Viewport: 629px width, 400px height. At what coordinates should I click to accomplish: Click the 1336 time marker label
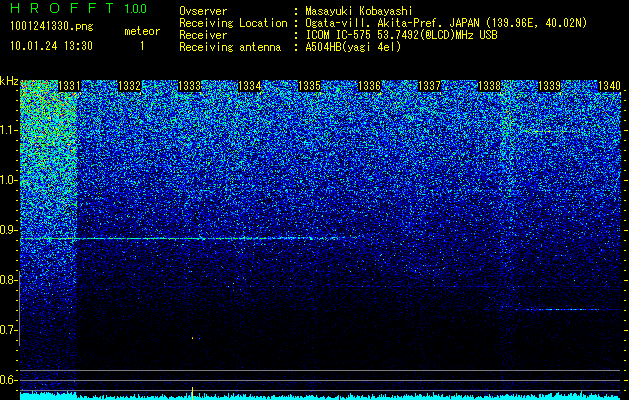click(x=369, y=86)
